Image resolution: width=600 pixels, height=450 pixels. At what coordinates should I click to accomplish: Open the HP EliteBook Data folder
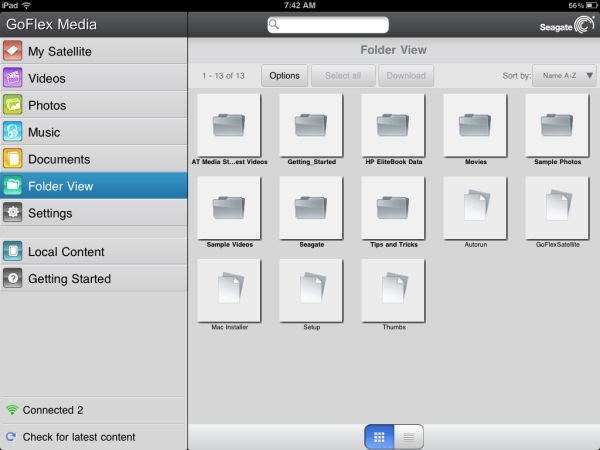(393, 125)
